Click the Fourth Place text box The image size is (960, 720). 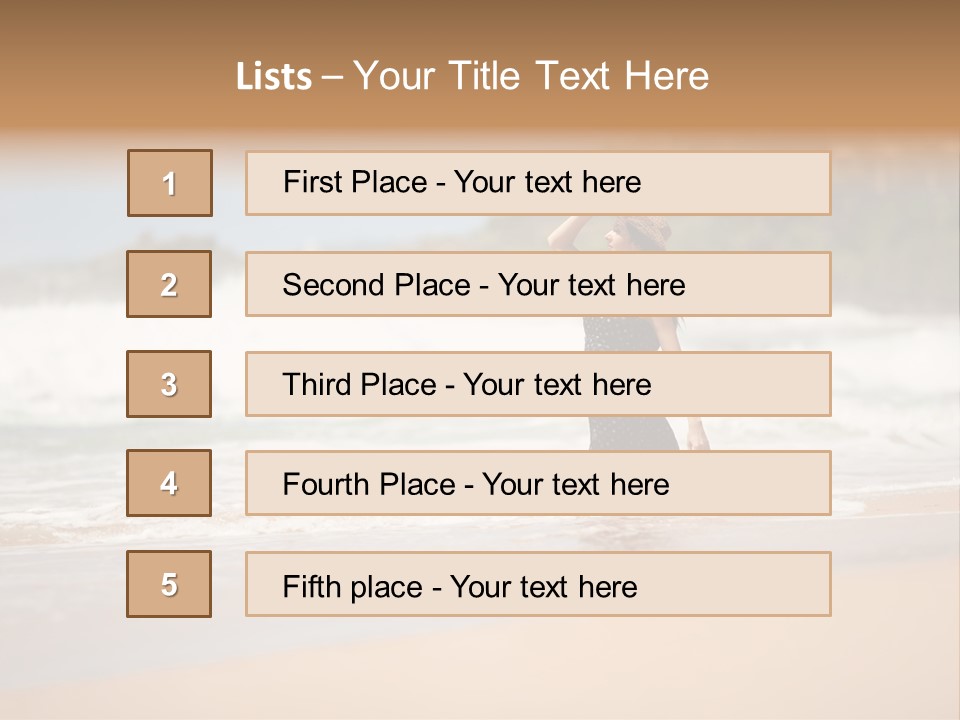[x=538, y=484]
